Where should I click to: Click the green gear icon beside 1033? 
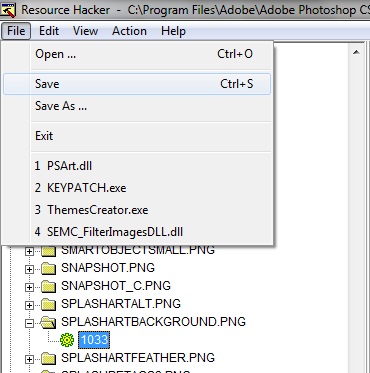(67, 340)
